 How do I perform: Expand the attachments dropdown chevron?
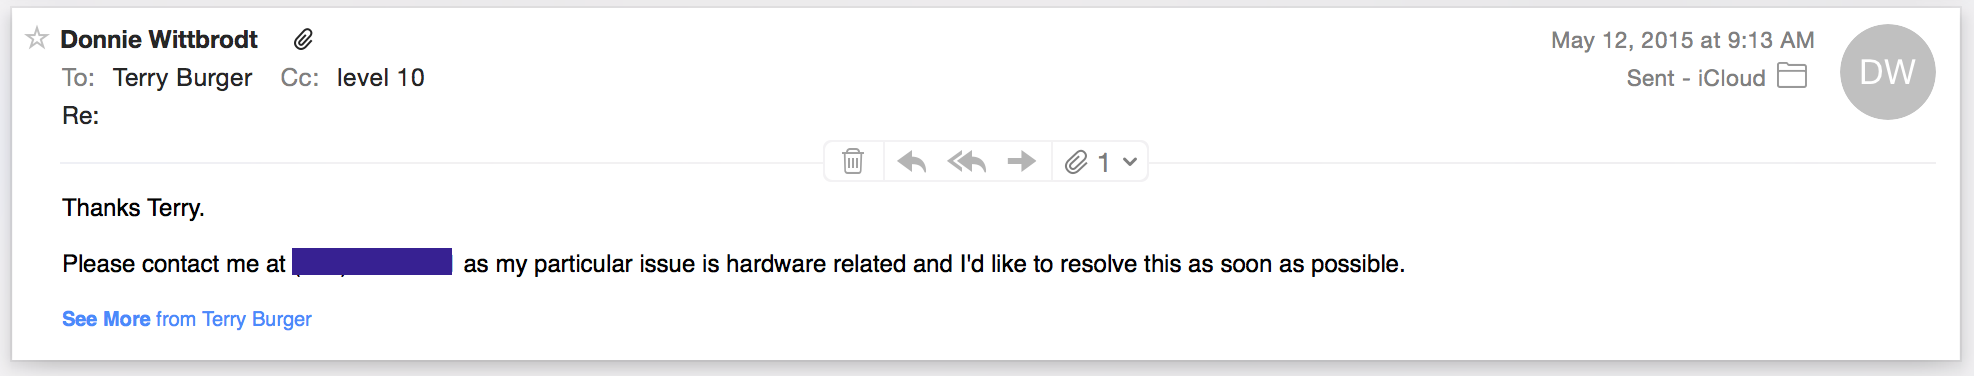click(x=1130, y=162)
